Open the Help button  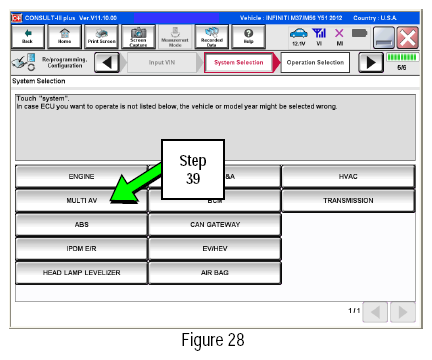(248, 36)
